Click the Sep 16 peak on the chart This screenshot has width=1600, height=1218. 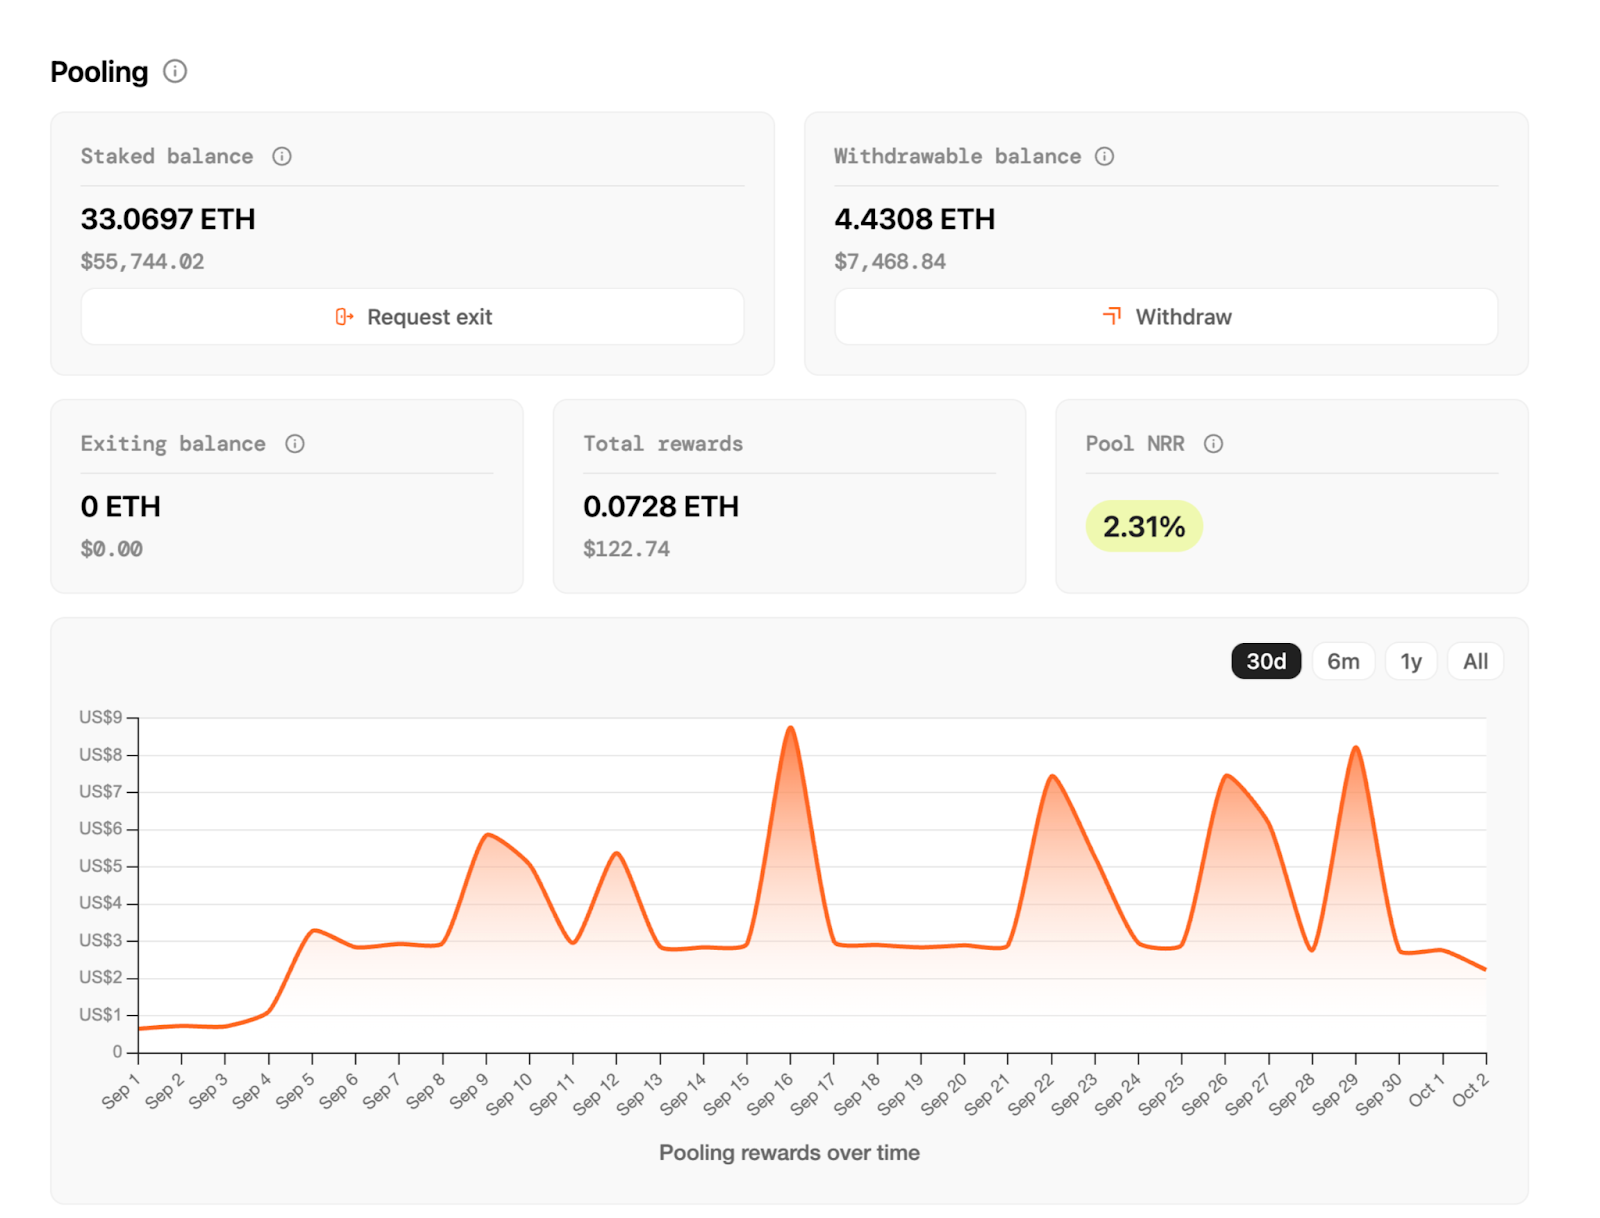(790, 729)
